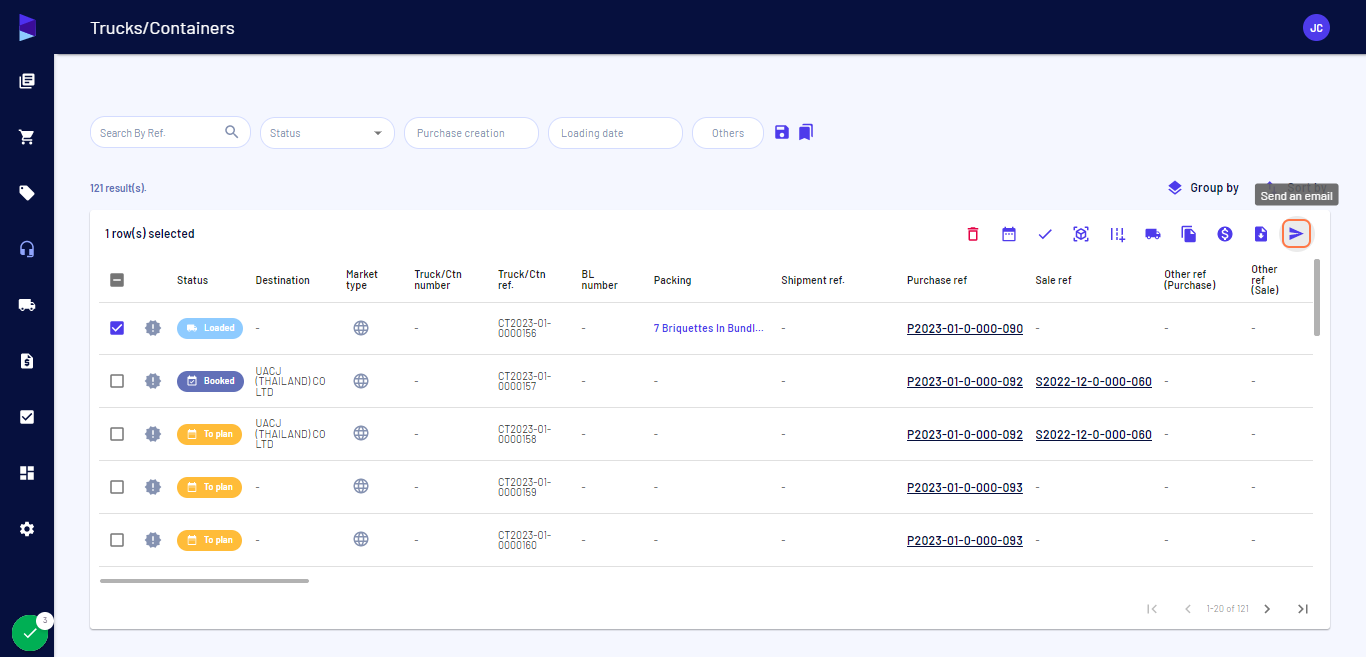Click the Market type column header

click(x=362, y=280)
